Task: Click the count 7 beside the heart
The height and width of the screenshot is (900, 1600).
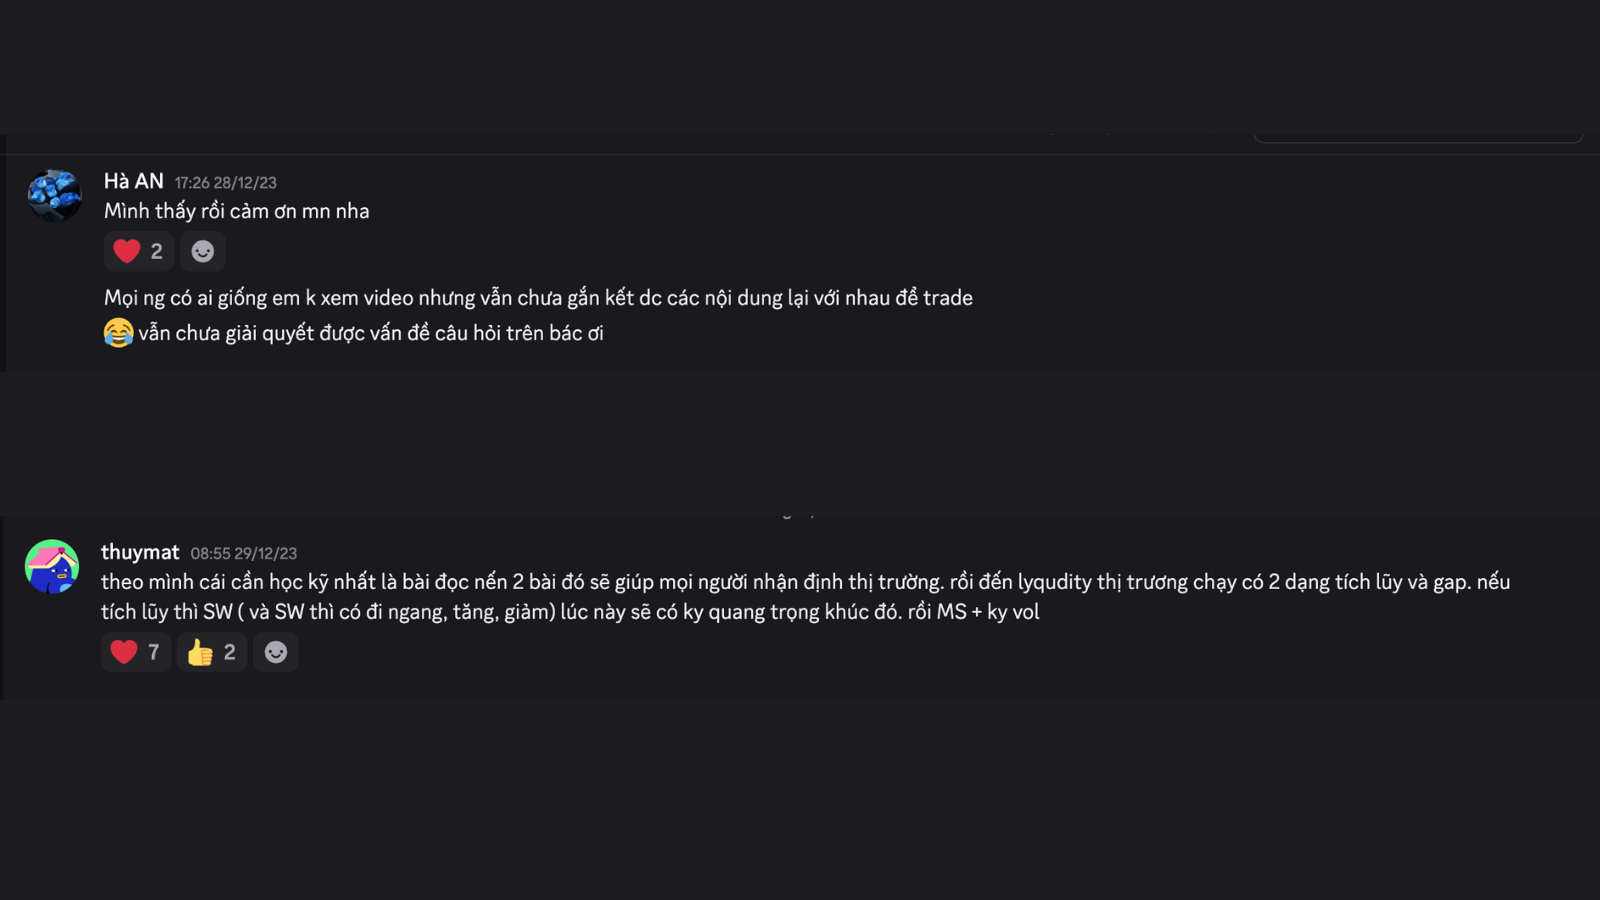Action: [x=153, y=652]
